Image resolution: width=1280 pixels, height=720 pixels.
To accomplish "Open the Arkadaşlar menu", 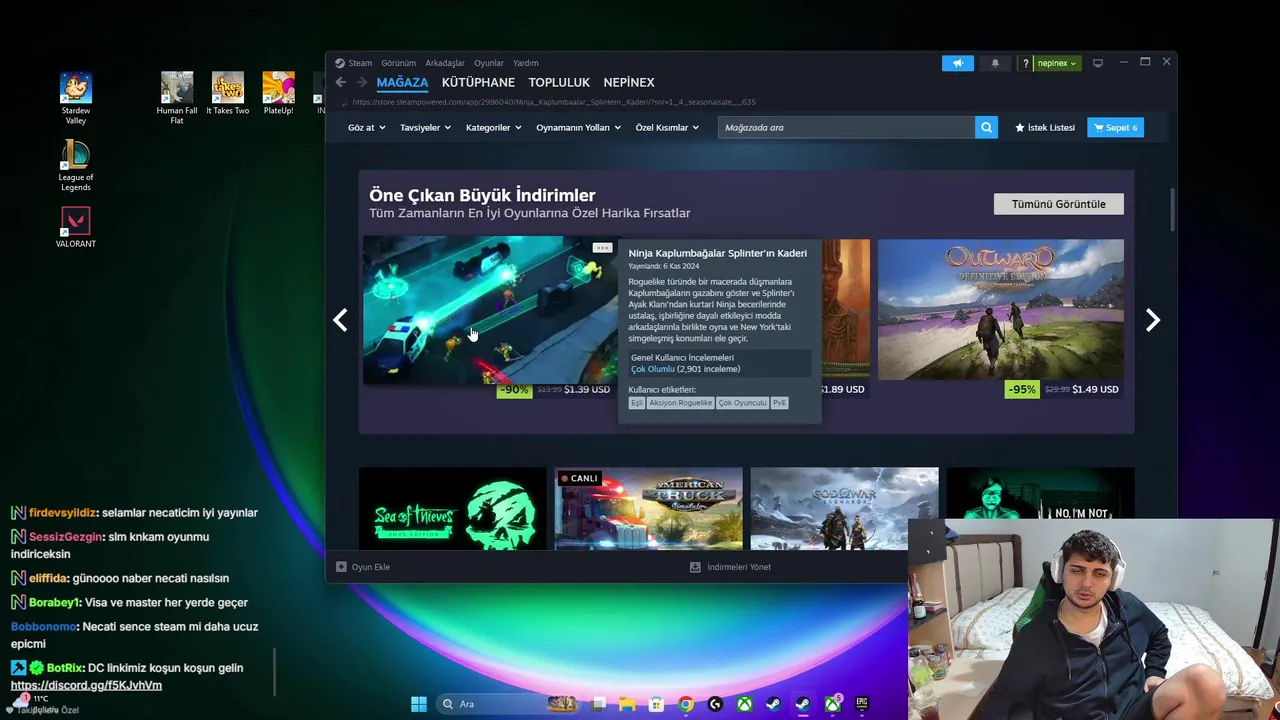I will [x=445, y=63].
